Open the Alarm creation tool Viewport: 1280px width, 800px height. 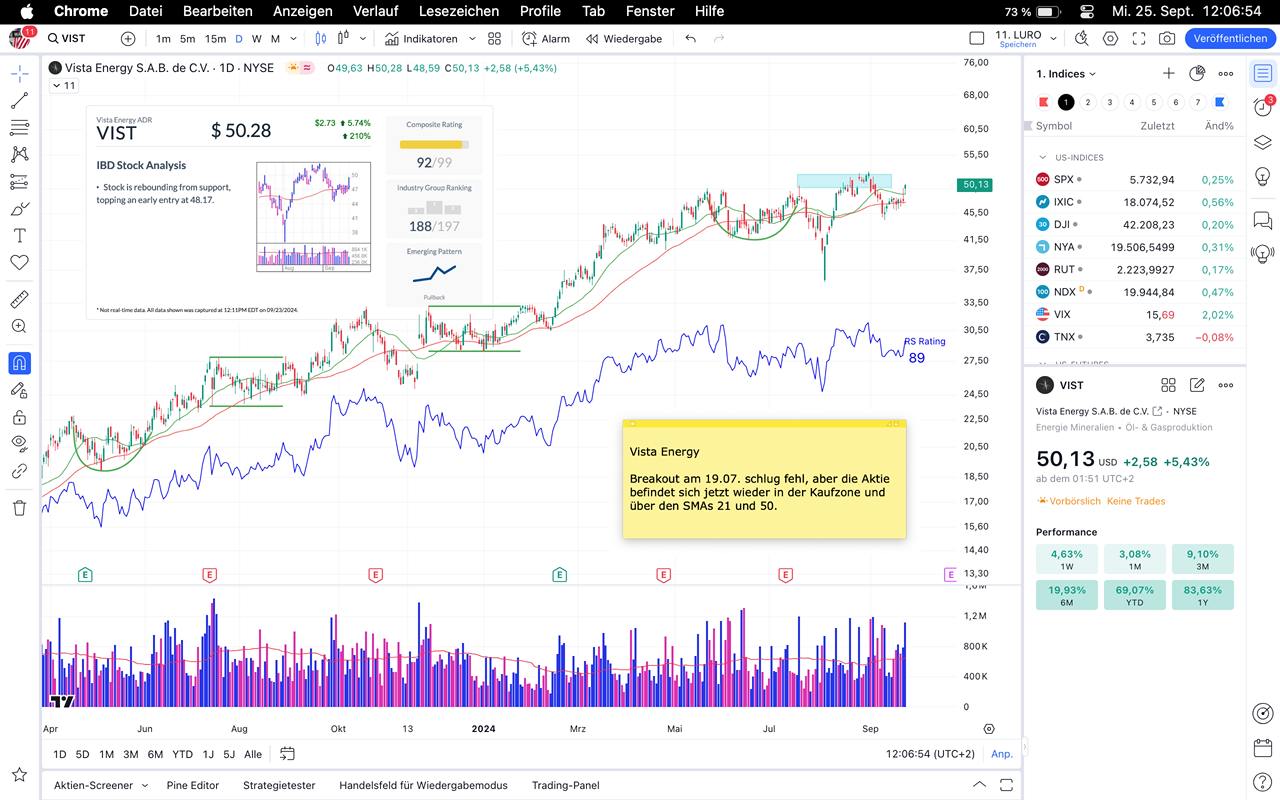click(546, 39)
